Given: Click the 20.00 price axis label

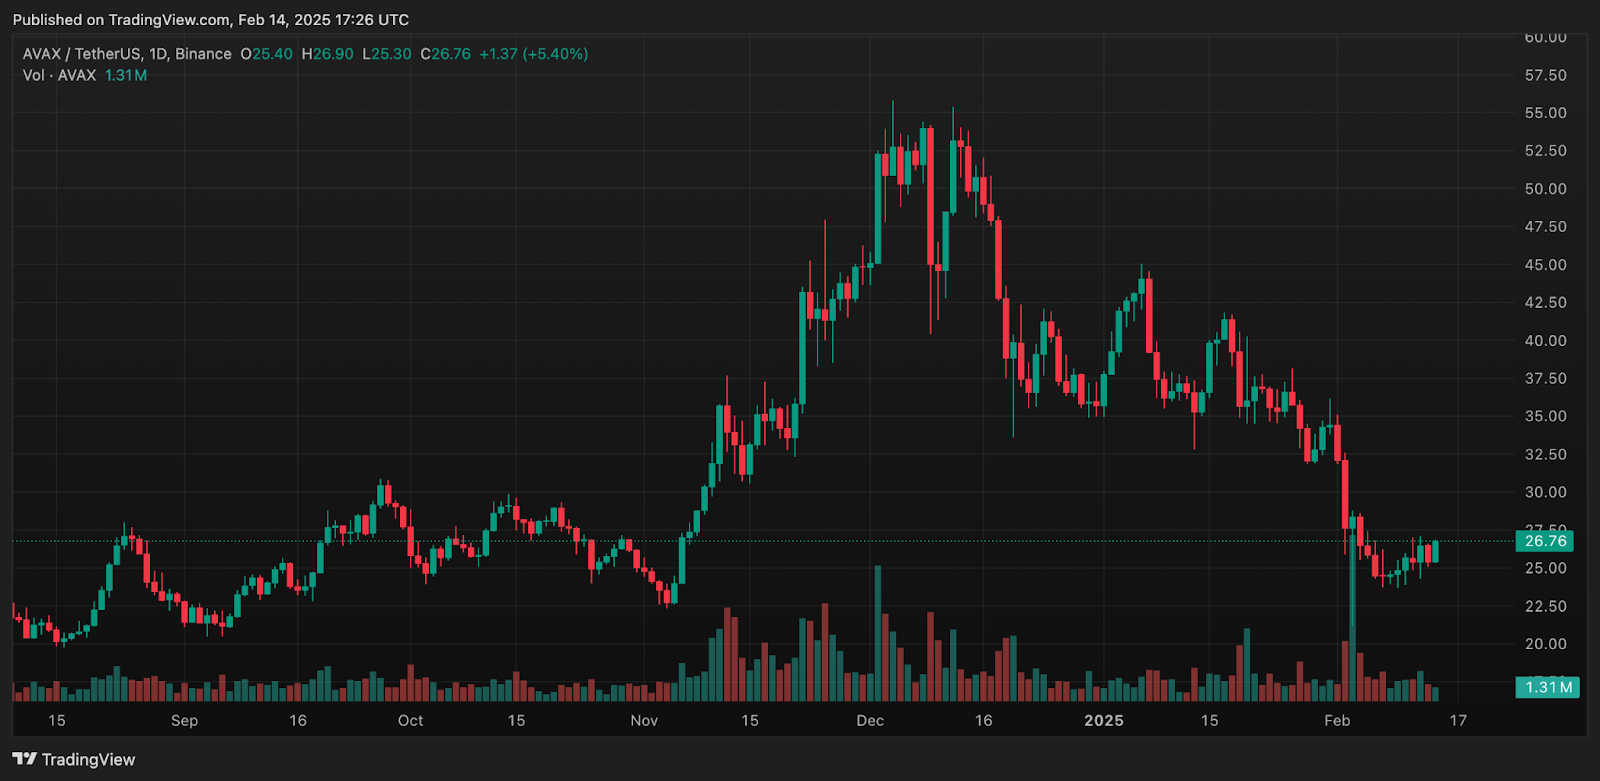Looking at the screenshot, I should [x=1545, y=644].
